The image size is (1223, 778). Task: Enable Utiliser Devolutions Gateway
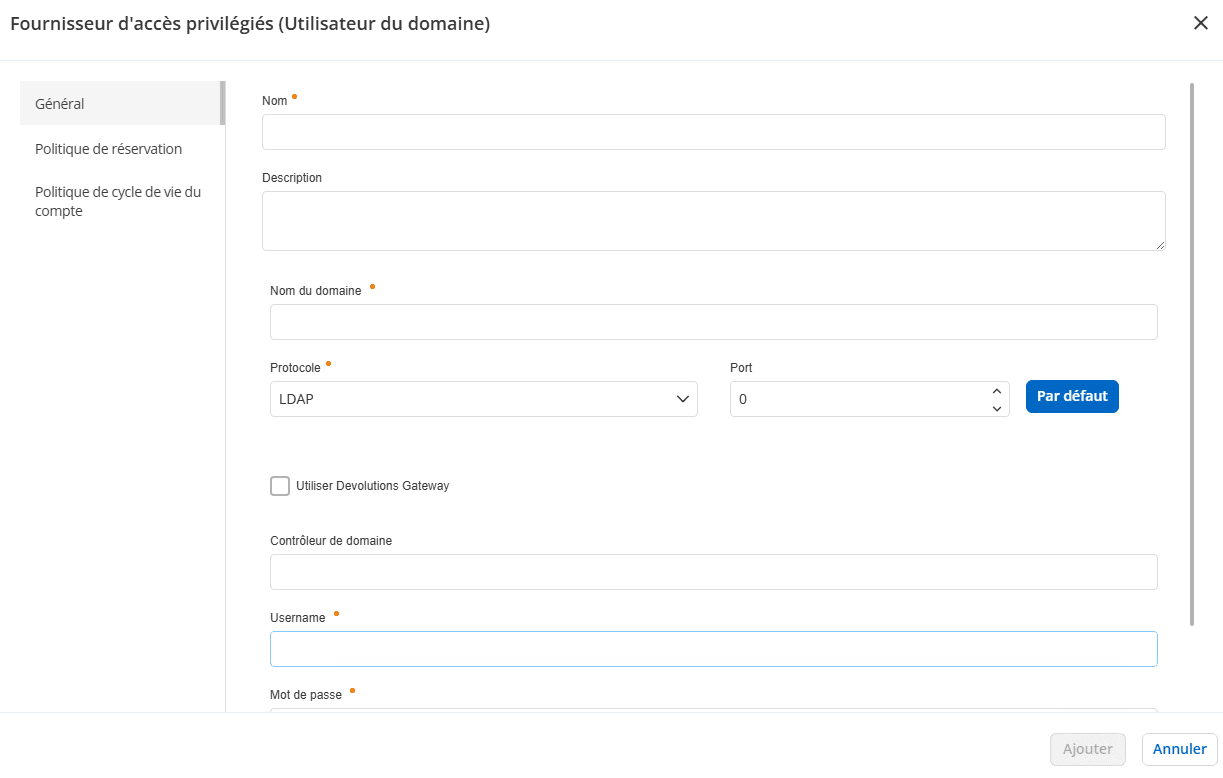(x=280, y=486)
